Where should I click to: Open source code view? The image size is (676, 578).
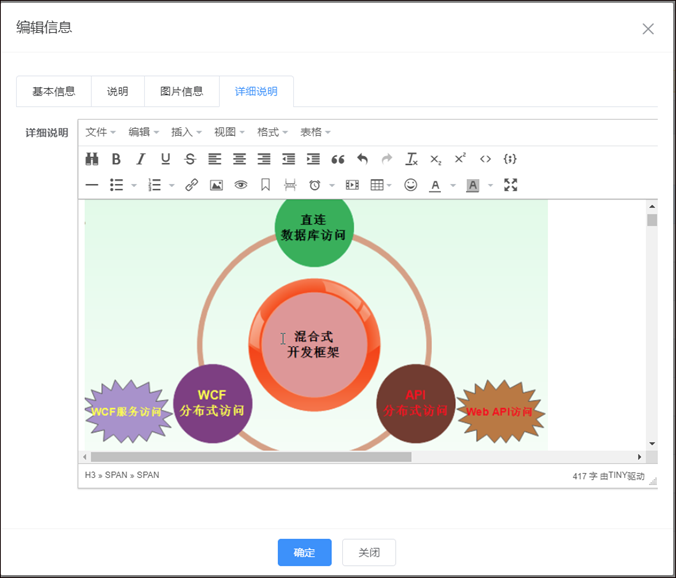(x=485, y=159)
